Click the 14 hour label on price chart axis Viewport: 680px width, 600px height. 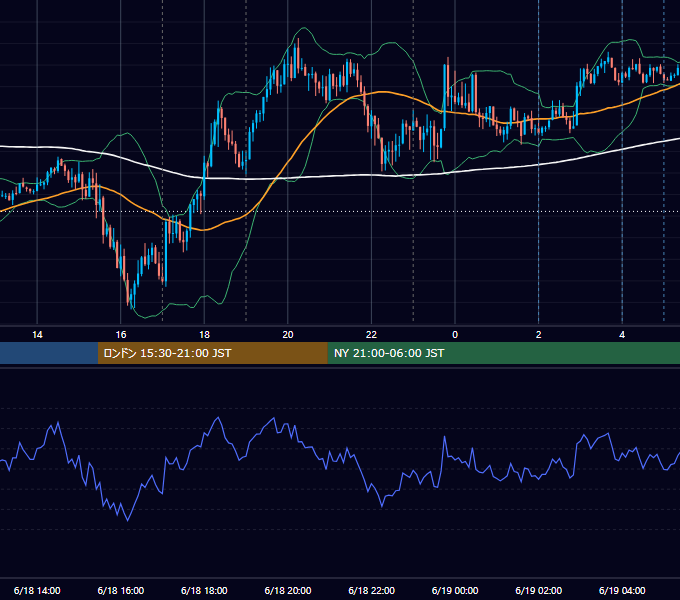coord(37,335)
